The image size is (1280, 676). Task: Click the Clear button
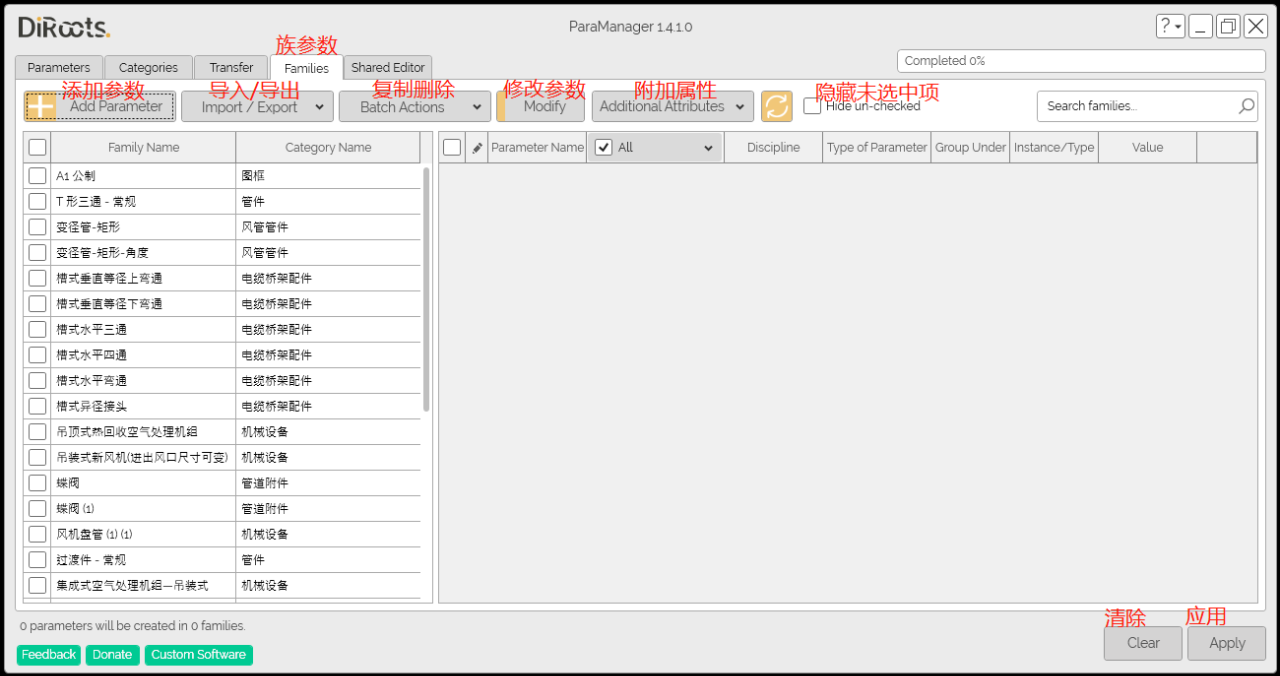tap(1143, 643)
